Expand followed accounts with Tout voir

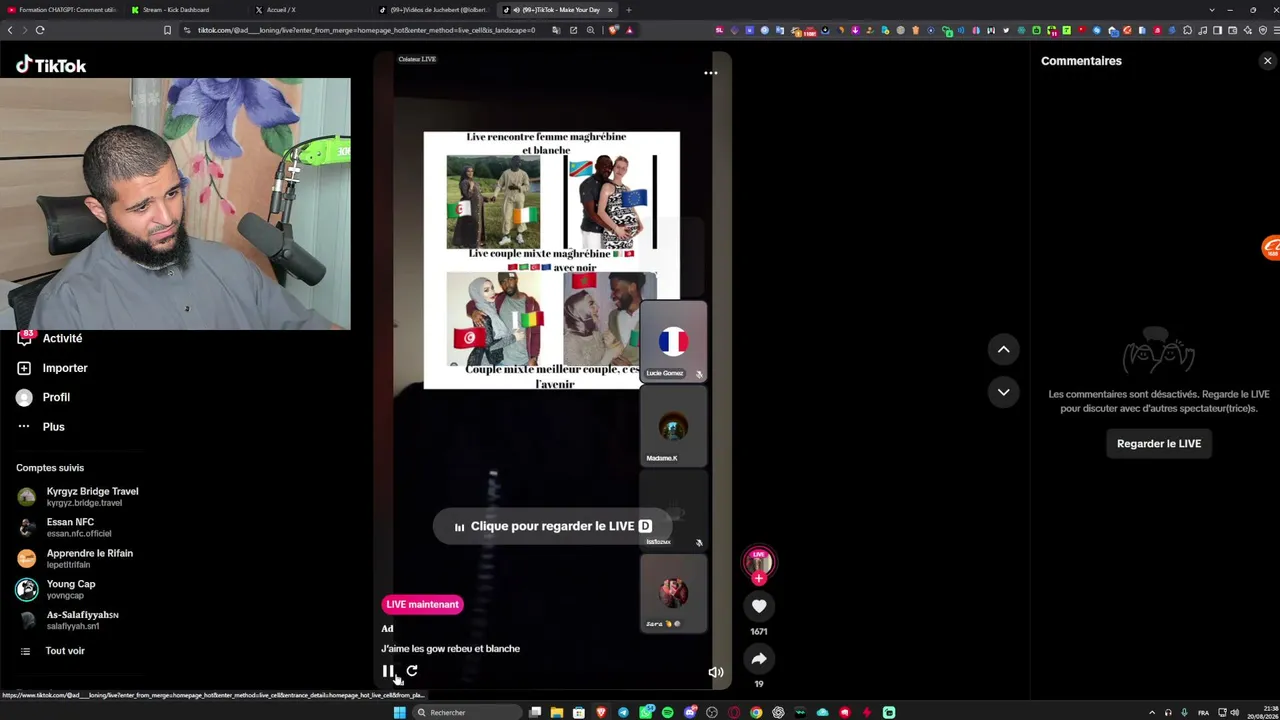pyautogui.click(x=65, y=651)
